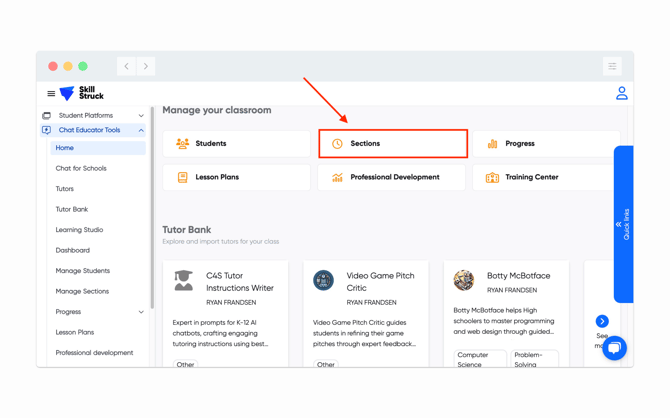Click the Progress bar chart icon
Image resolution: width=670 pixels, height=418 pixels.
(492, 144)
